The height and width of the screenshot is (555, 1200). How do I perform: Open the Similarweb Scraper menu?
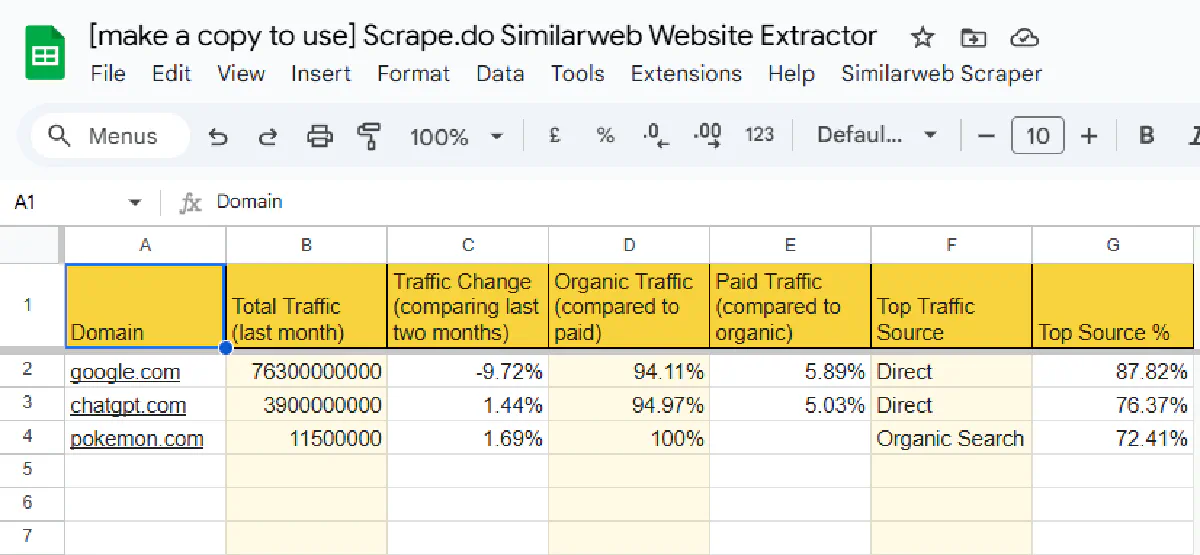tap(941, 74)
